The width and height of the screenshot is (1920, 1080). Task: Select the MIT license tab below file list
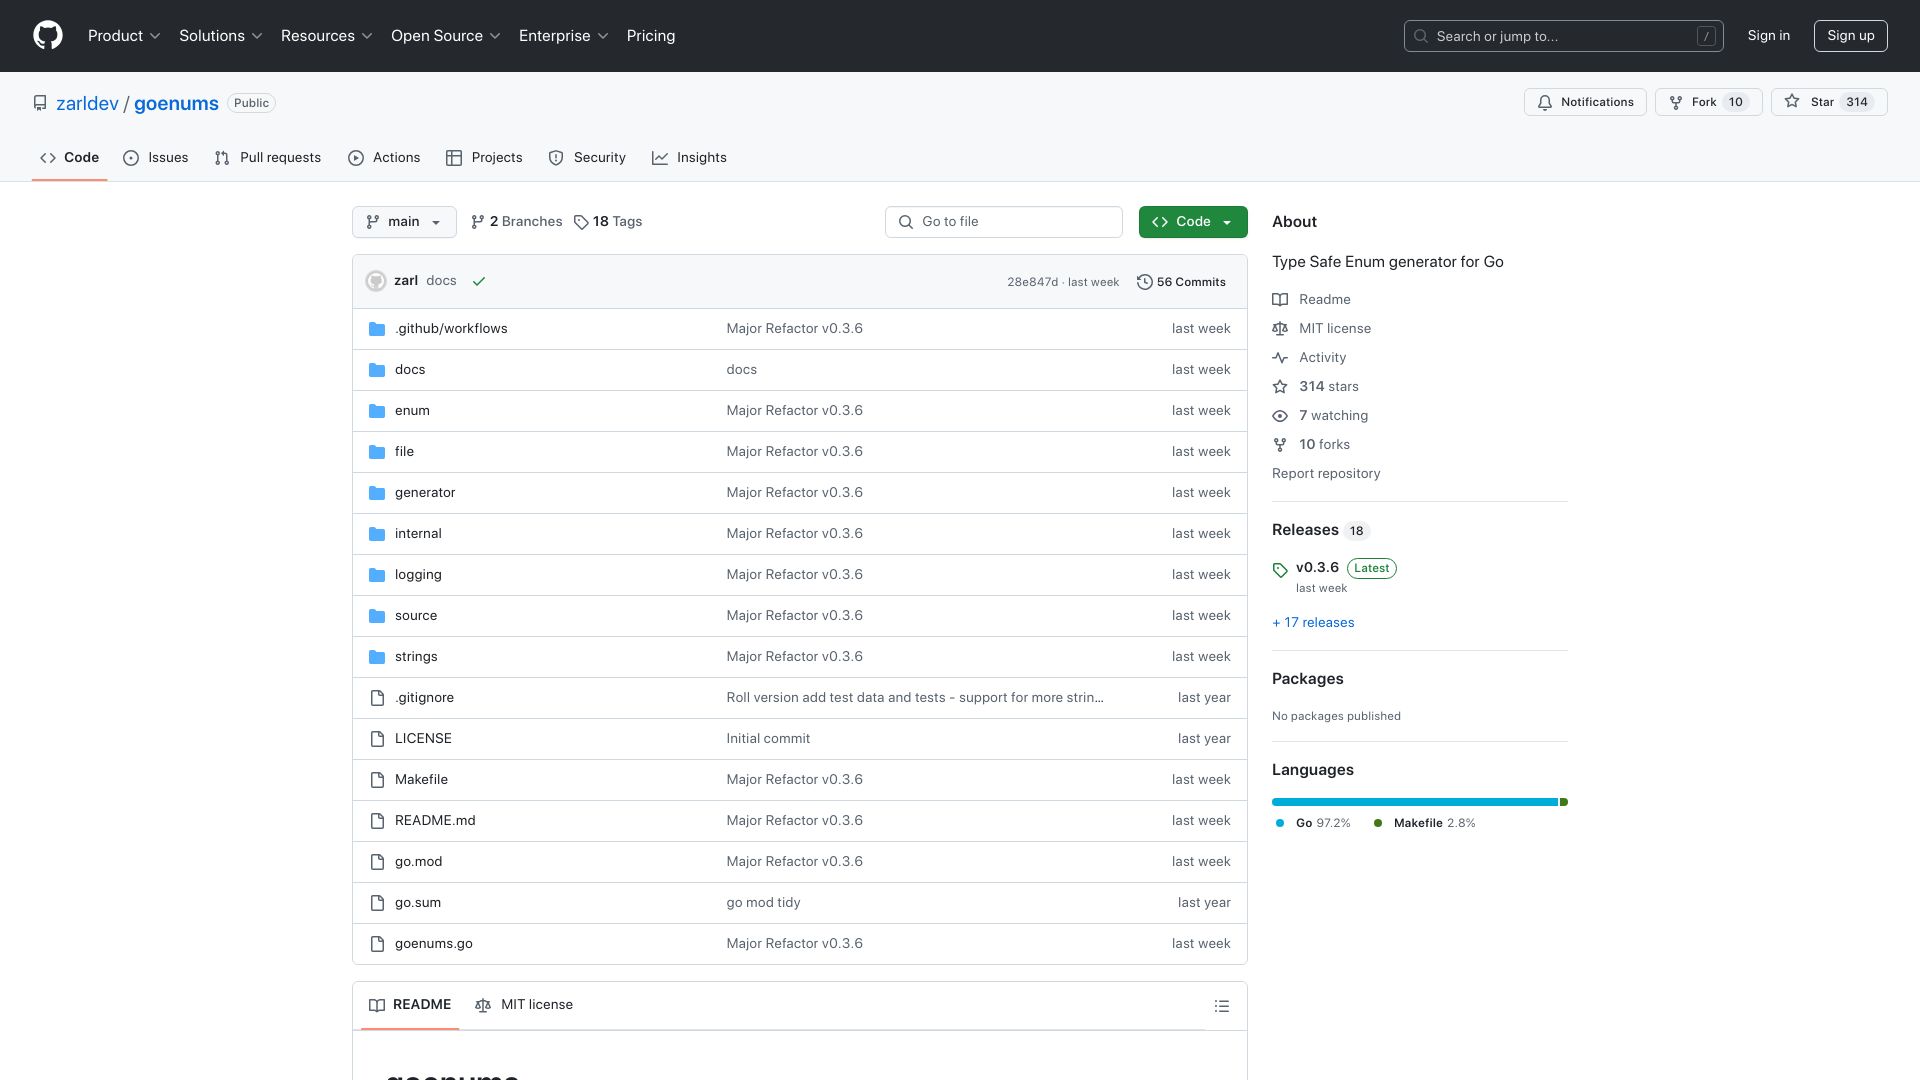pyautogui.click(x=524, y=1005)
